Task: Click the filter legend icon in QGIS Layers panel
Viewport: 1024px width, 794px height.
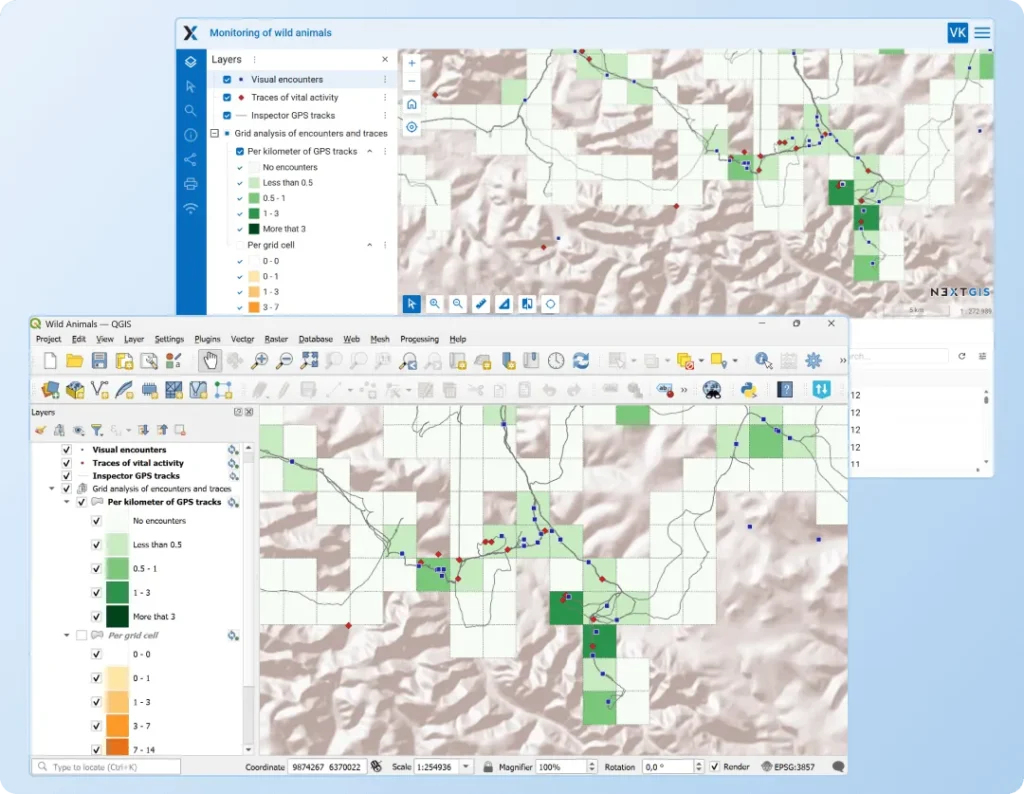Action: click(x=97, y=430)
